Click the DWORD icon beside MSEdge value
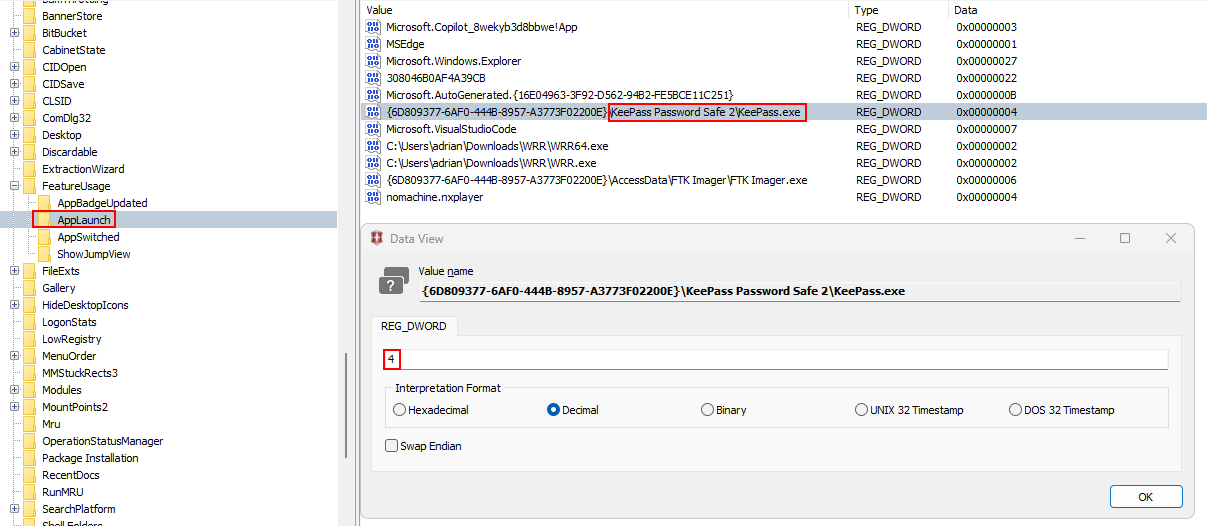The height and width of the screenshot is (526, 1207). click(374, 44)
